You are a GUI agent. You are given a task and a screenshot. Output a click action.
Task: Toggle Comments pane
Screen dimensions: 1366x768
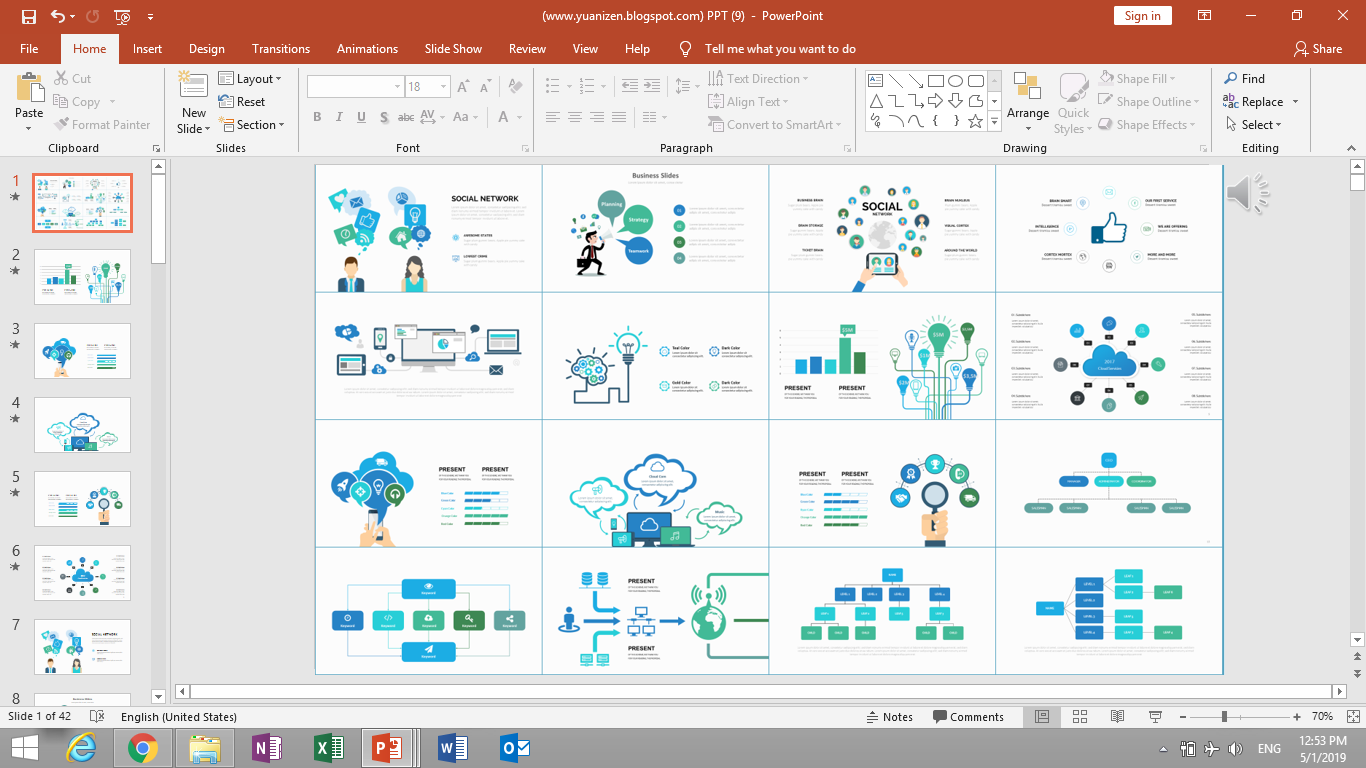pos(968,717)
